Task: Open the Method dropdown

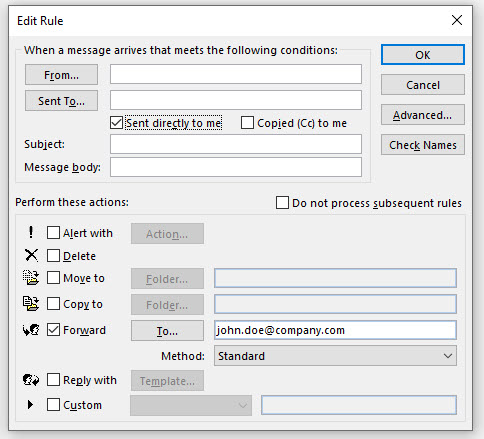Action: [335, 356]
